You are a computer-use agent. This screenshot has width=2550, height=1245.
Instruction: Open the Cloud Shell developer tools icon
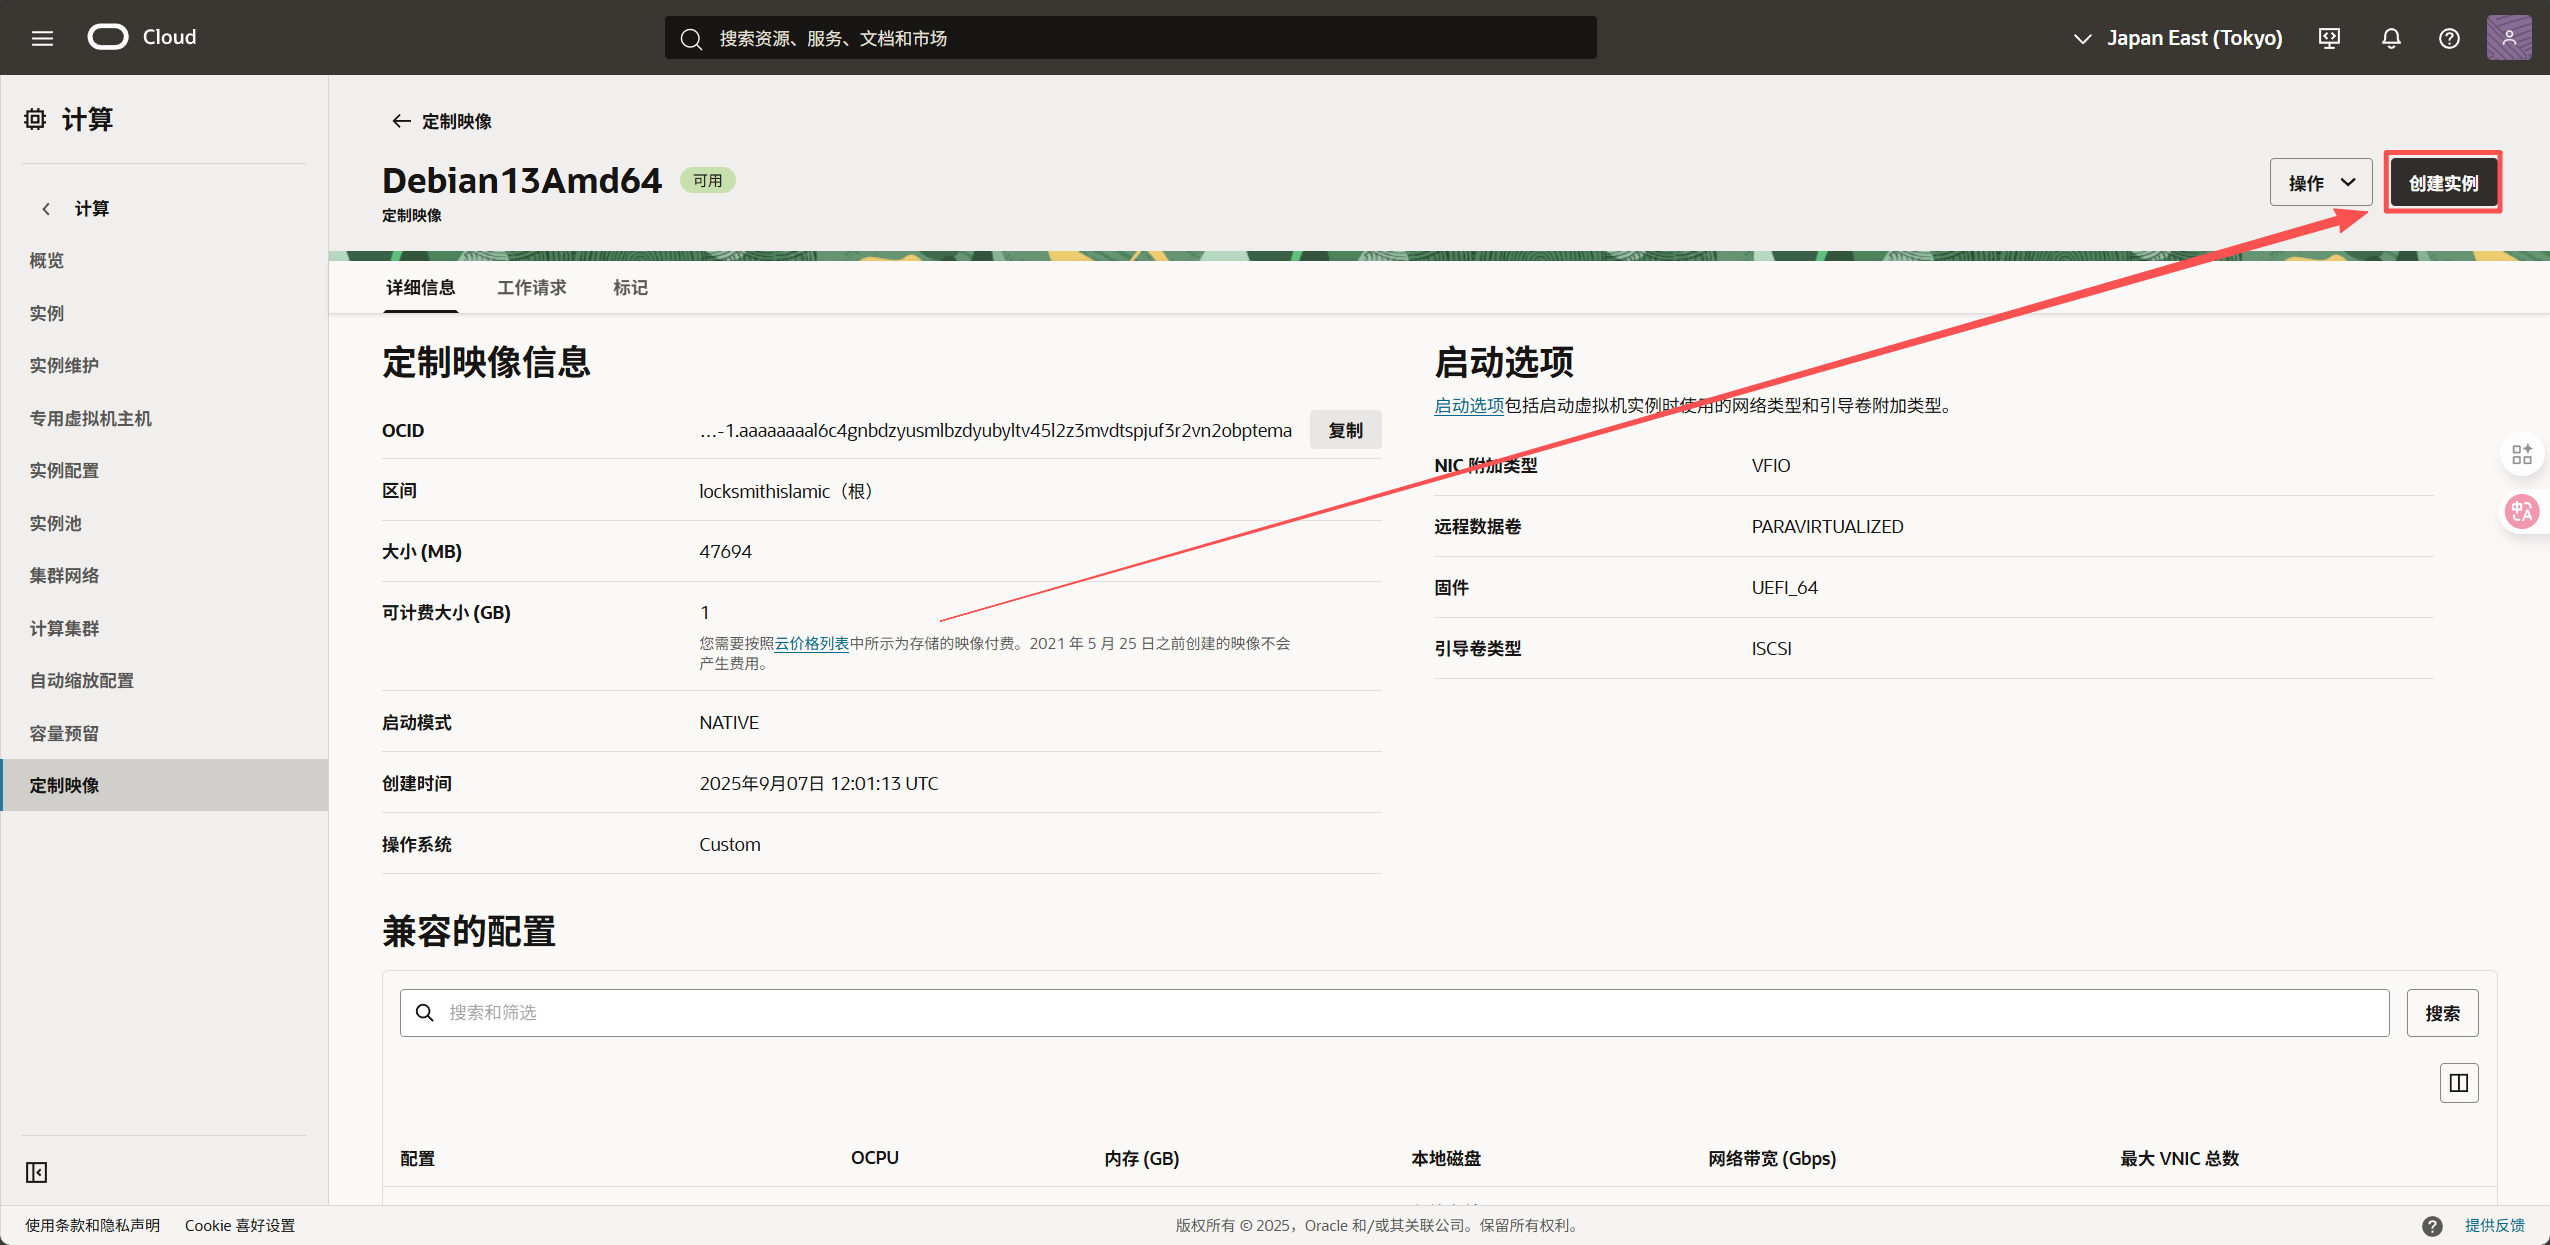tap(2329, 38)
